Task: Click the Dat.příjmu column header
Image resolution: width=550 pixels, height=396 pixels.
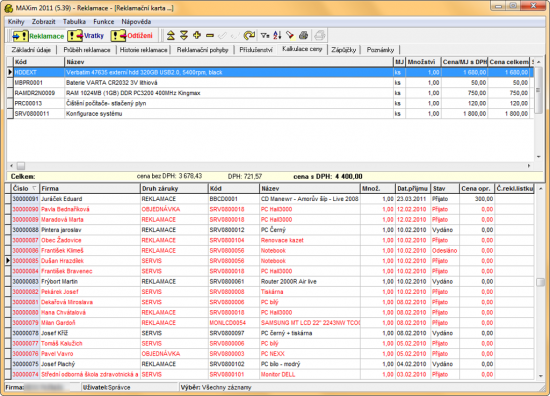Action: (413, 188)
